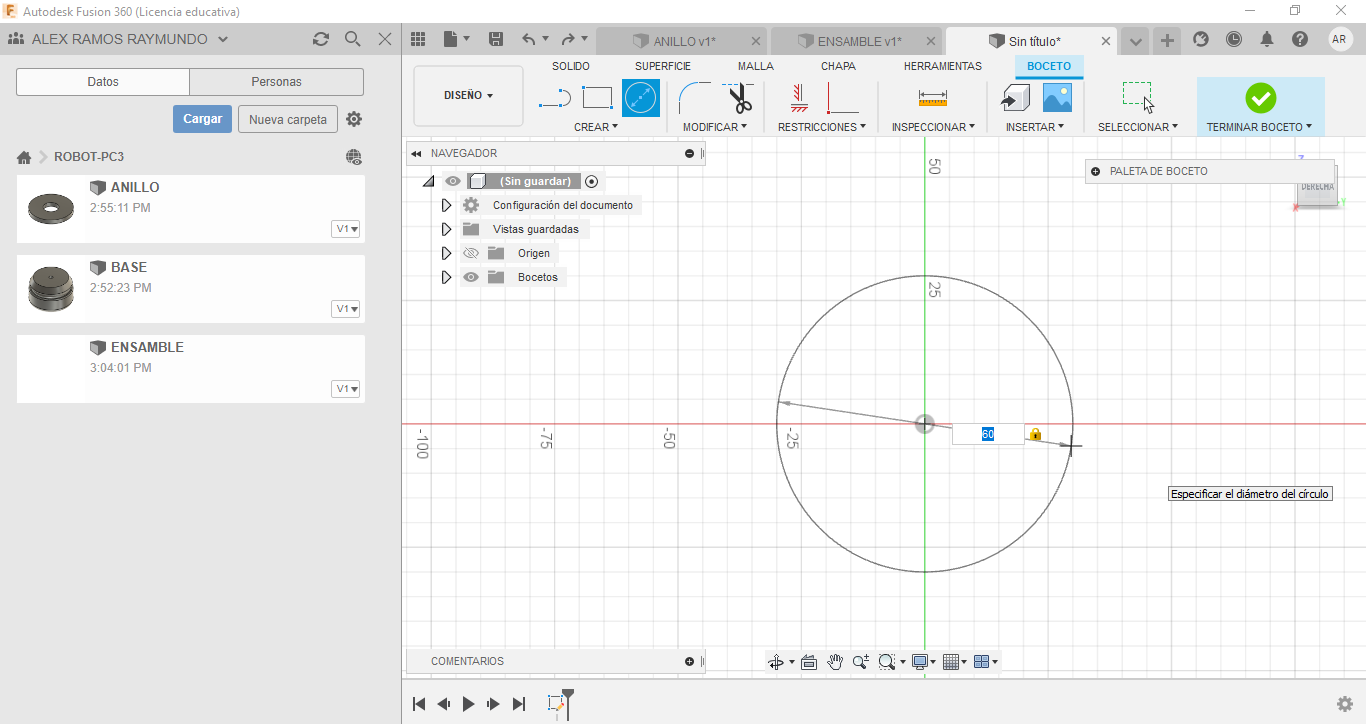Switch to the SUPERFICIE ribbon tab

(x=662, y=66)
